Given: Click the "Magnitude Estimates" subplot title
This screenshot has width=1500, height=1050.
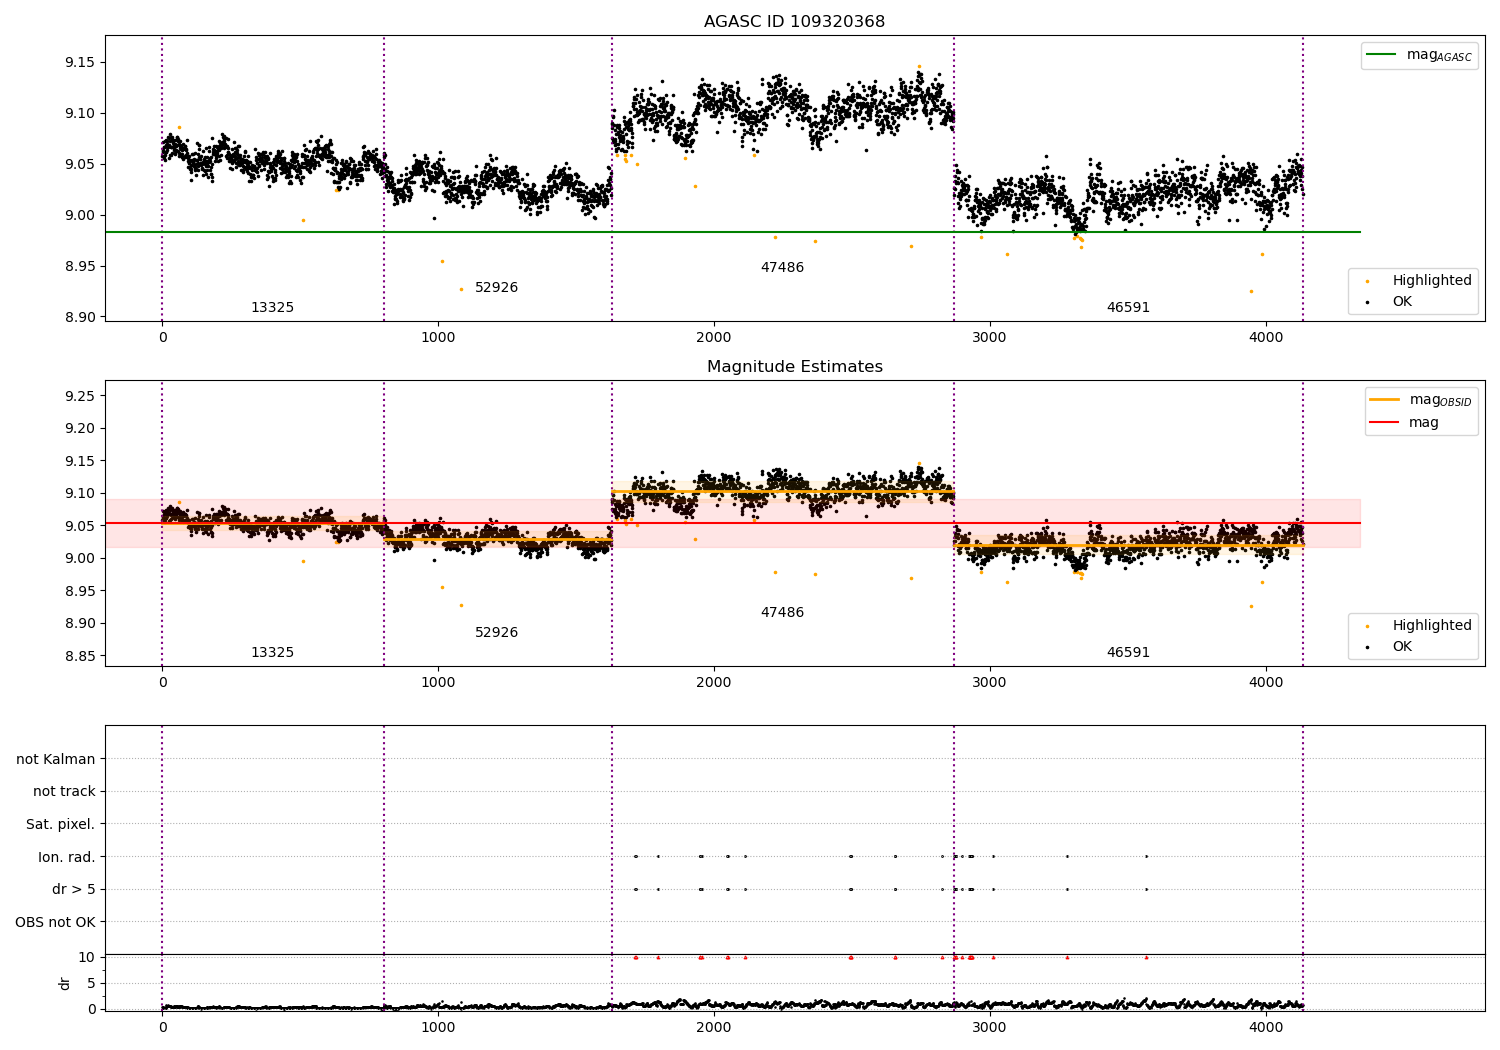Looking at the screenshot, I should point(794,367).
